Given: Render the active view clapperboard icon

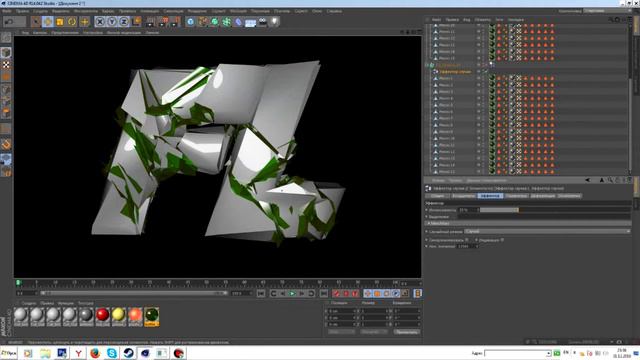Looking at the screenshot, I should (151, 21).
